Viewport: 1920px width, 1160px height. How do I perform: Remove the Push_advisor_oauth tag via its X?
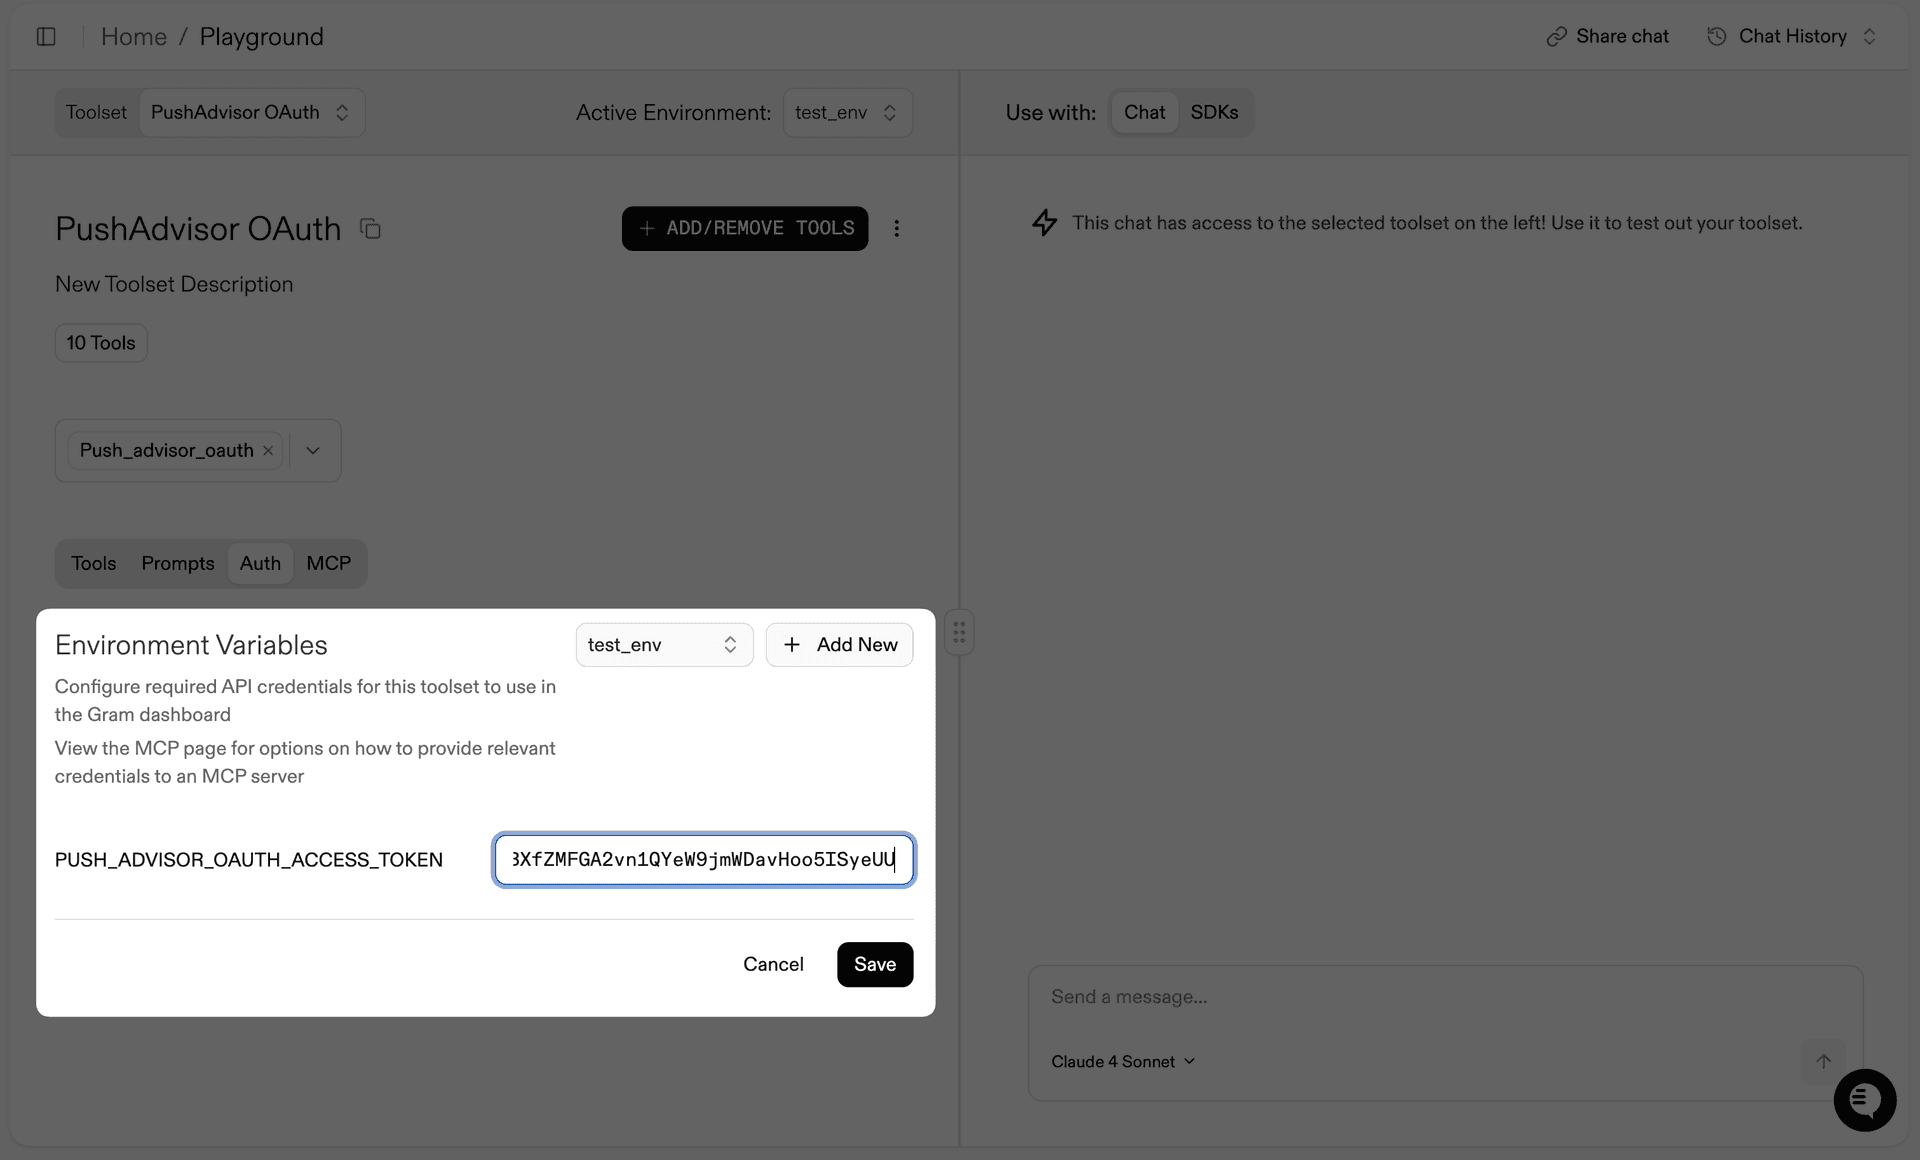tap(268, 450)
